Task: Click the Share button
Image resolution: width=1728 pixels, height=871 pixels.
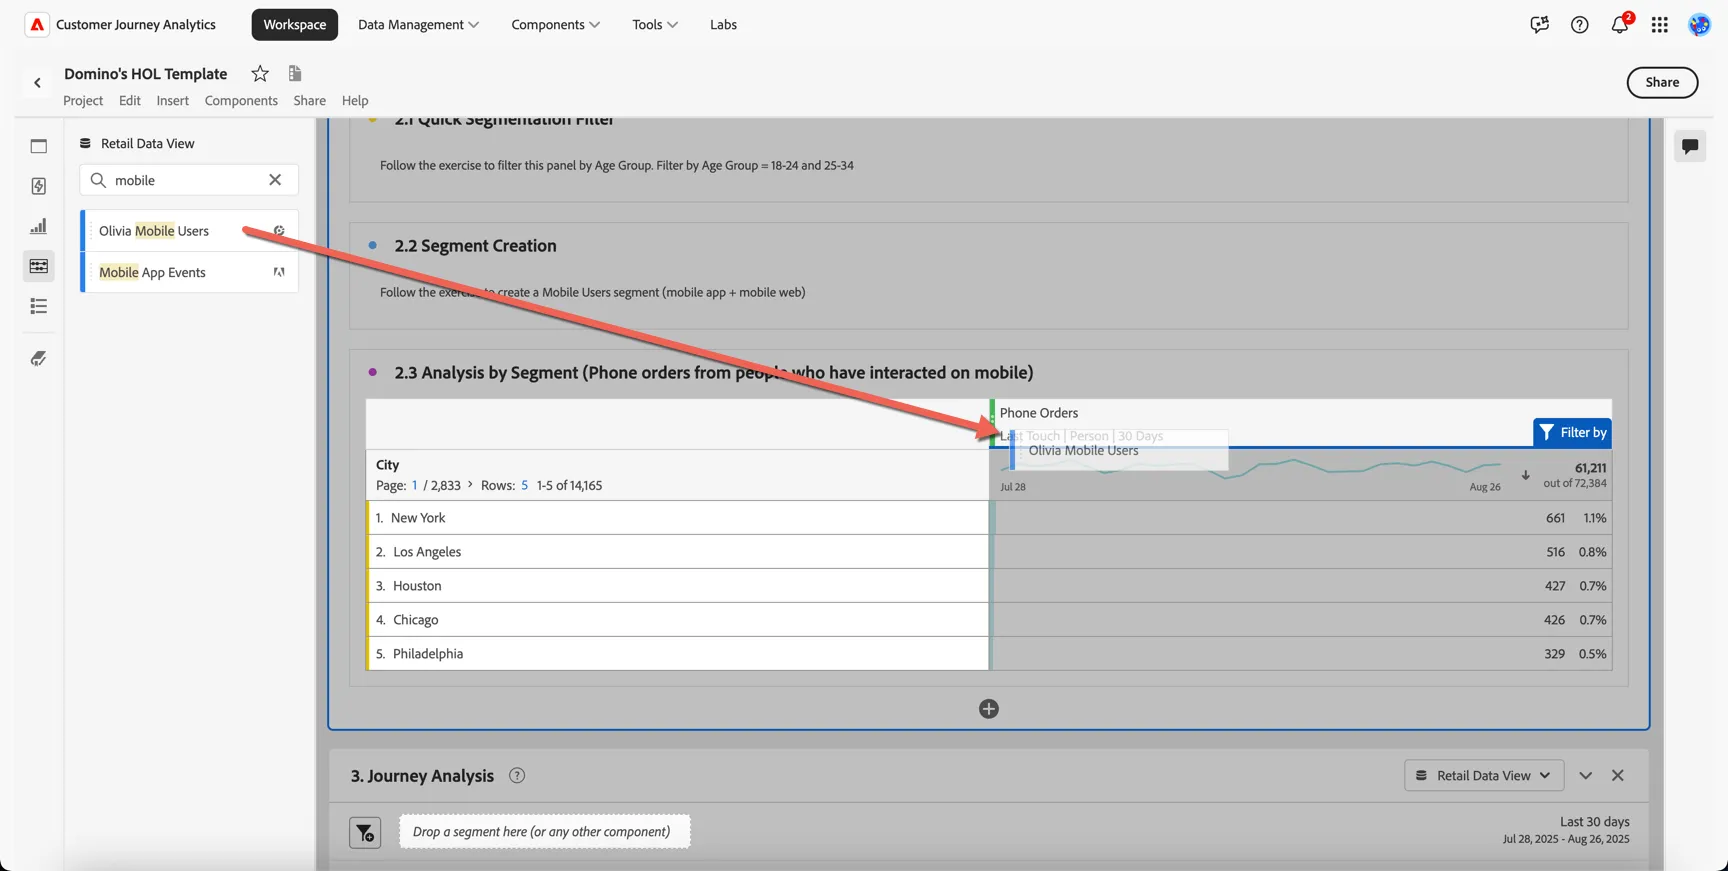Action: [x=1662, y=83]
